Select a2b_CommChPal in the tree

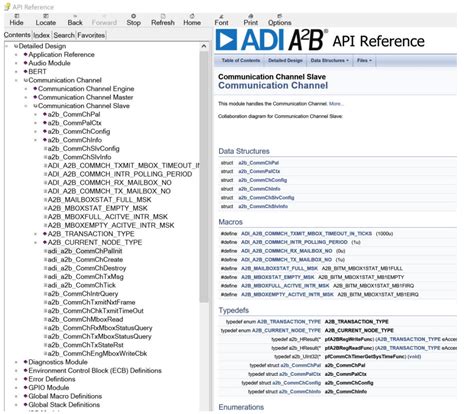point(74,114)
